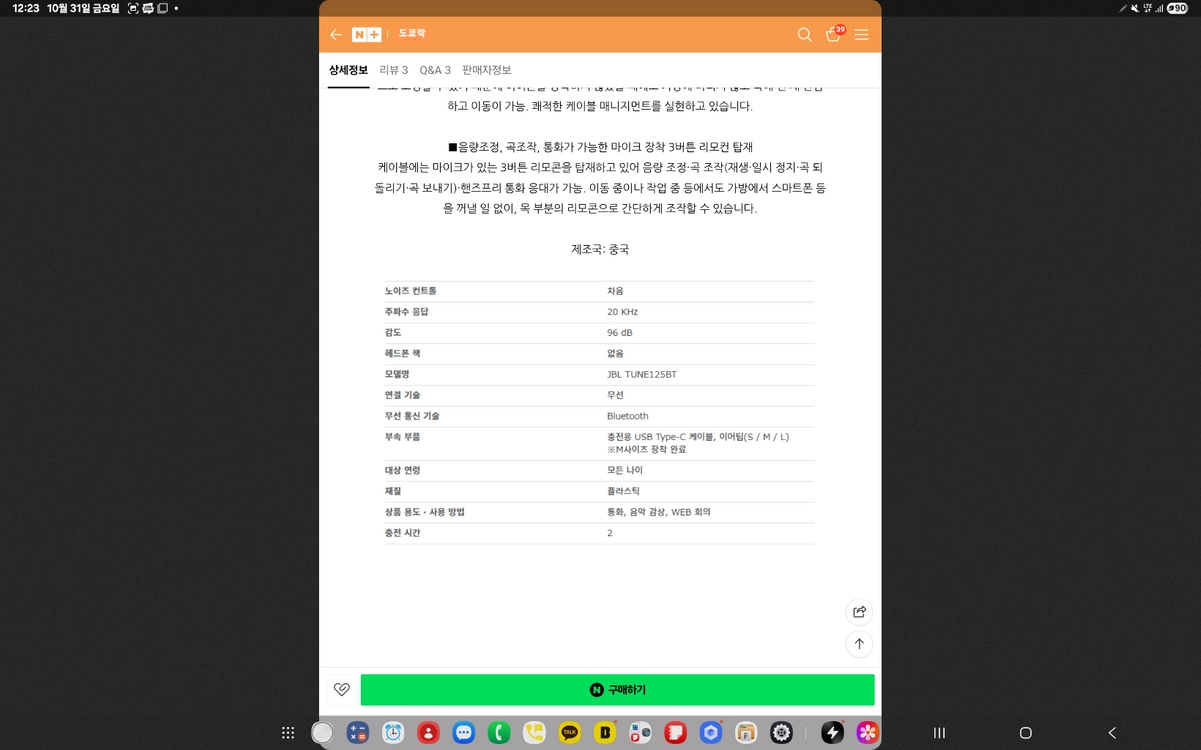Tap the scroll-to-top arrow button

coord(859,644)
